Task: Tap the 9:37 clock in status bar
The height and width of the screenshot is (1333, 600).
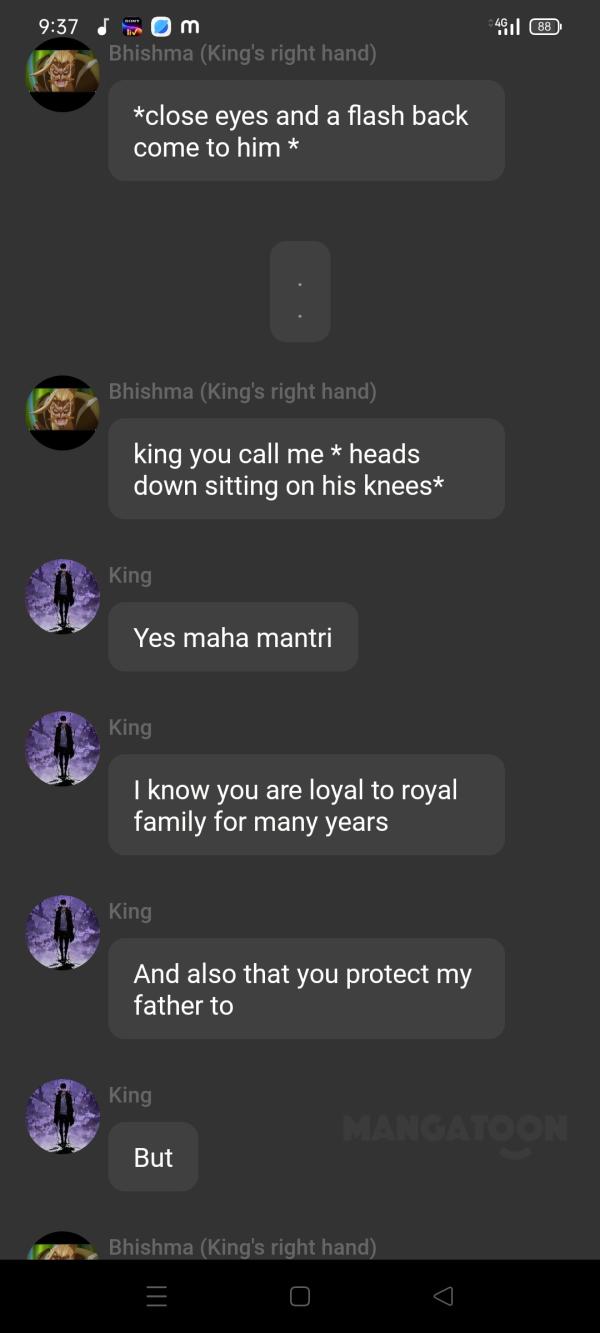Action: 58,27
